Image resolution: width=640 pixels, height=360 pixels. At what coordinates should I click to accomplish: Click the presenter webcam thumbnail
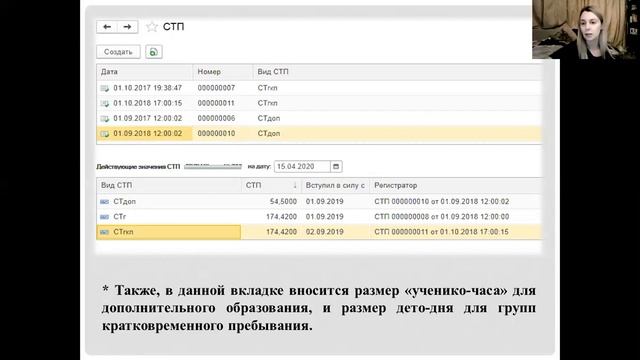click(x=586, y=29)
